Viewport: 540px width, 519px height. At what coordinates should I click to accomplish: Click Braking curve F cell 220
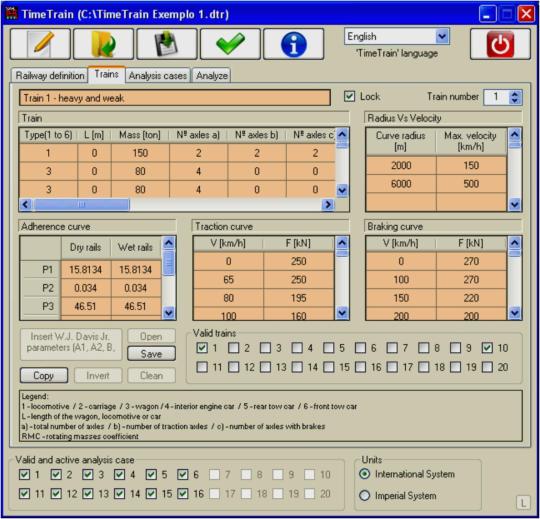(x=471, y=298)
